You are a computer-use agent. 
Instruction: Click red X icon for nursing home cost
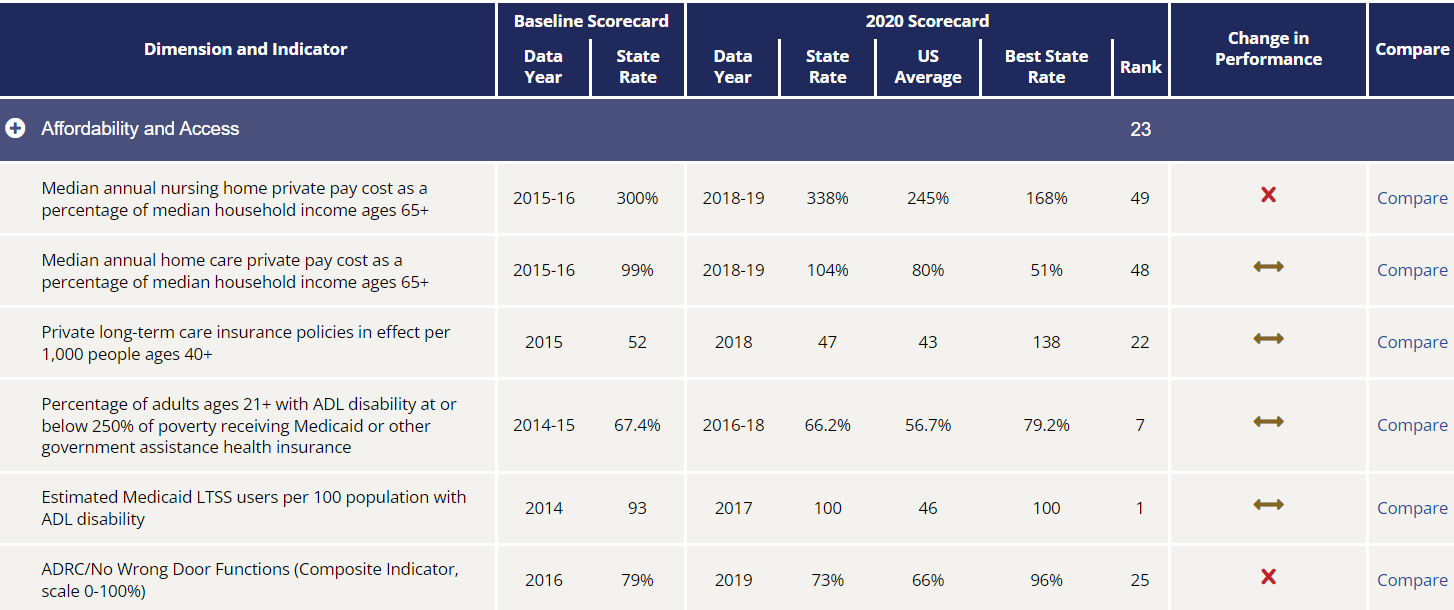pyautogui.click(x=1268, y=195)
